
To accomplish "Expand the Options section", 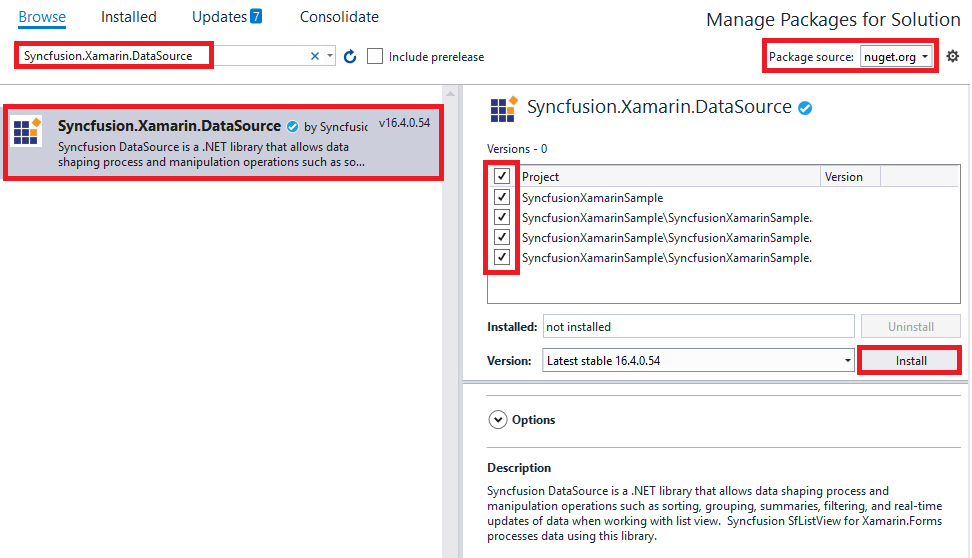I will (498, 420).
